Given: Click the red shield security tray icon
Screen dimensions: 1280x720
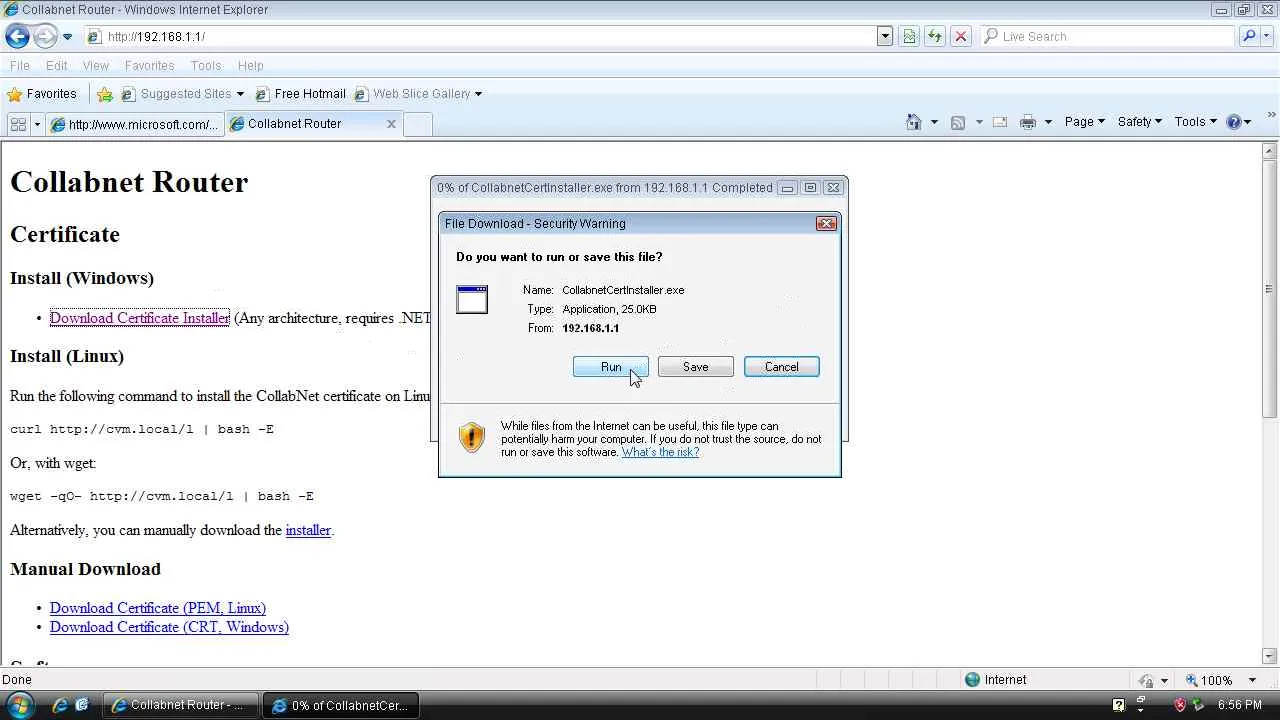Looking at the screenshot, I should [1180, 705].
